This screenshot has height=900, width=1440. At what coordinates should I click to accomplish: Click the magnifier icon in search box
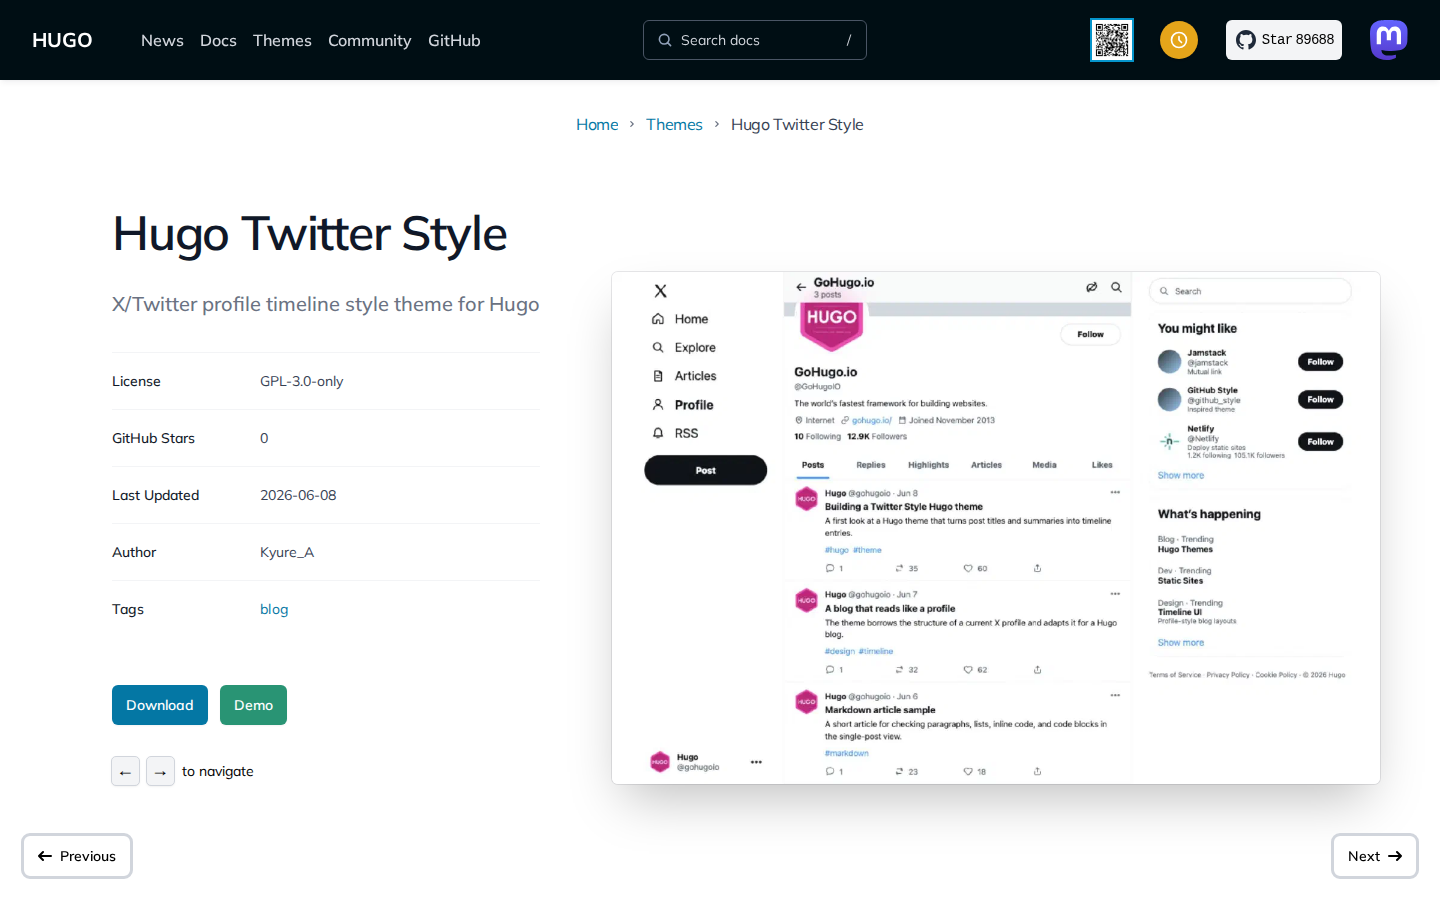point(665,40)
